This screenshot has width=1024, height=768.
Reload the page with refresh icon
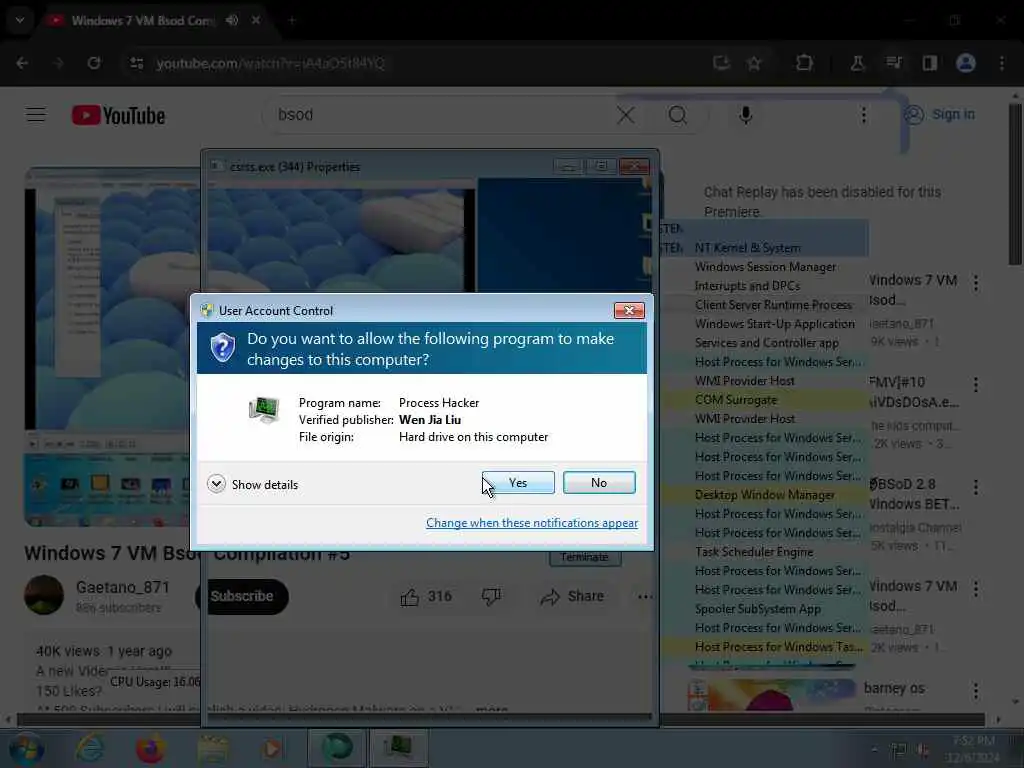point(94,63)
